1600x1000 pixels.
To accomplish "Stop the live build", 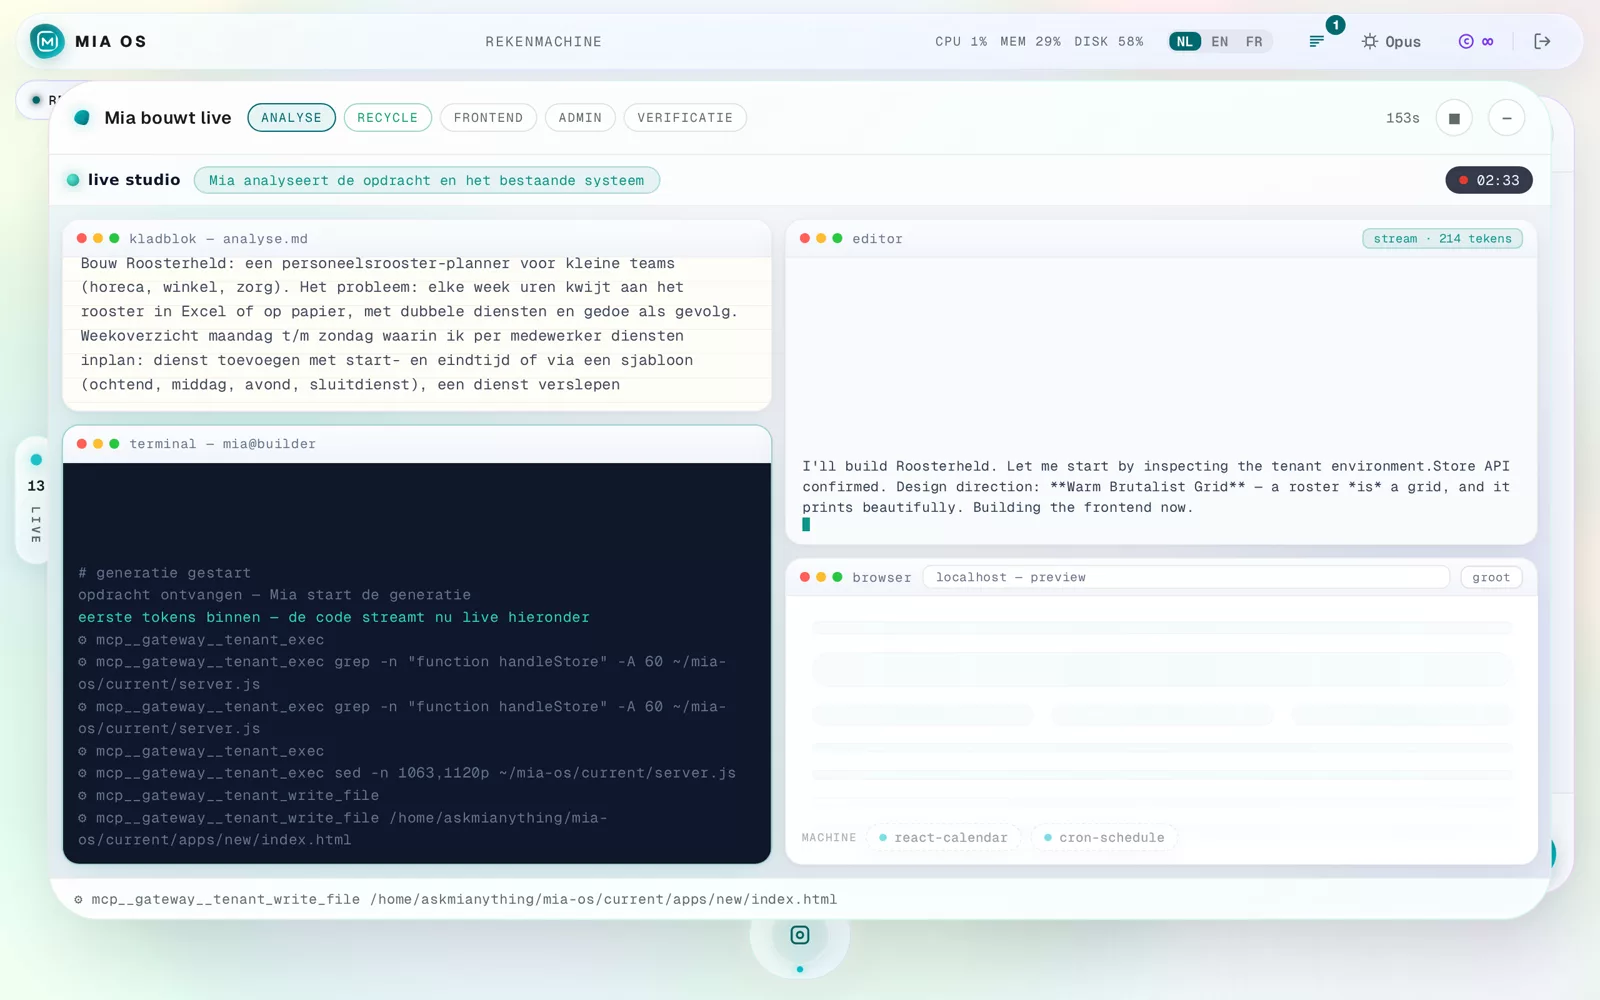I will click(x=1454, y=118).
